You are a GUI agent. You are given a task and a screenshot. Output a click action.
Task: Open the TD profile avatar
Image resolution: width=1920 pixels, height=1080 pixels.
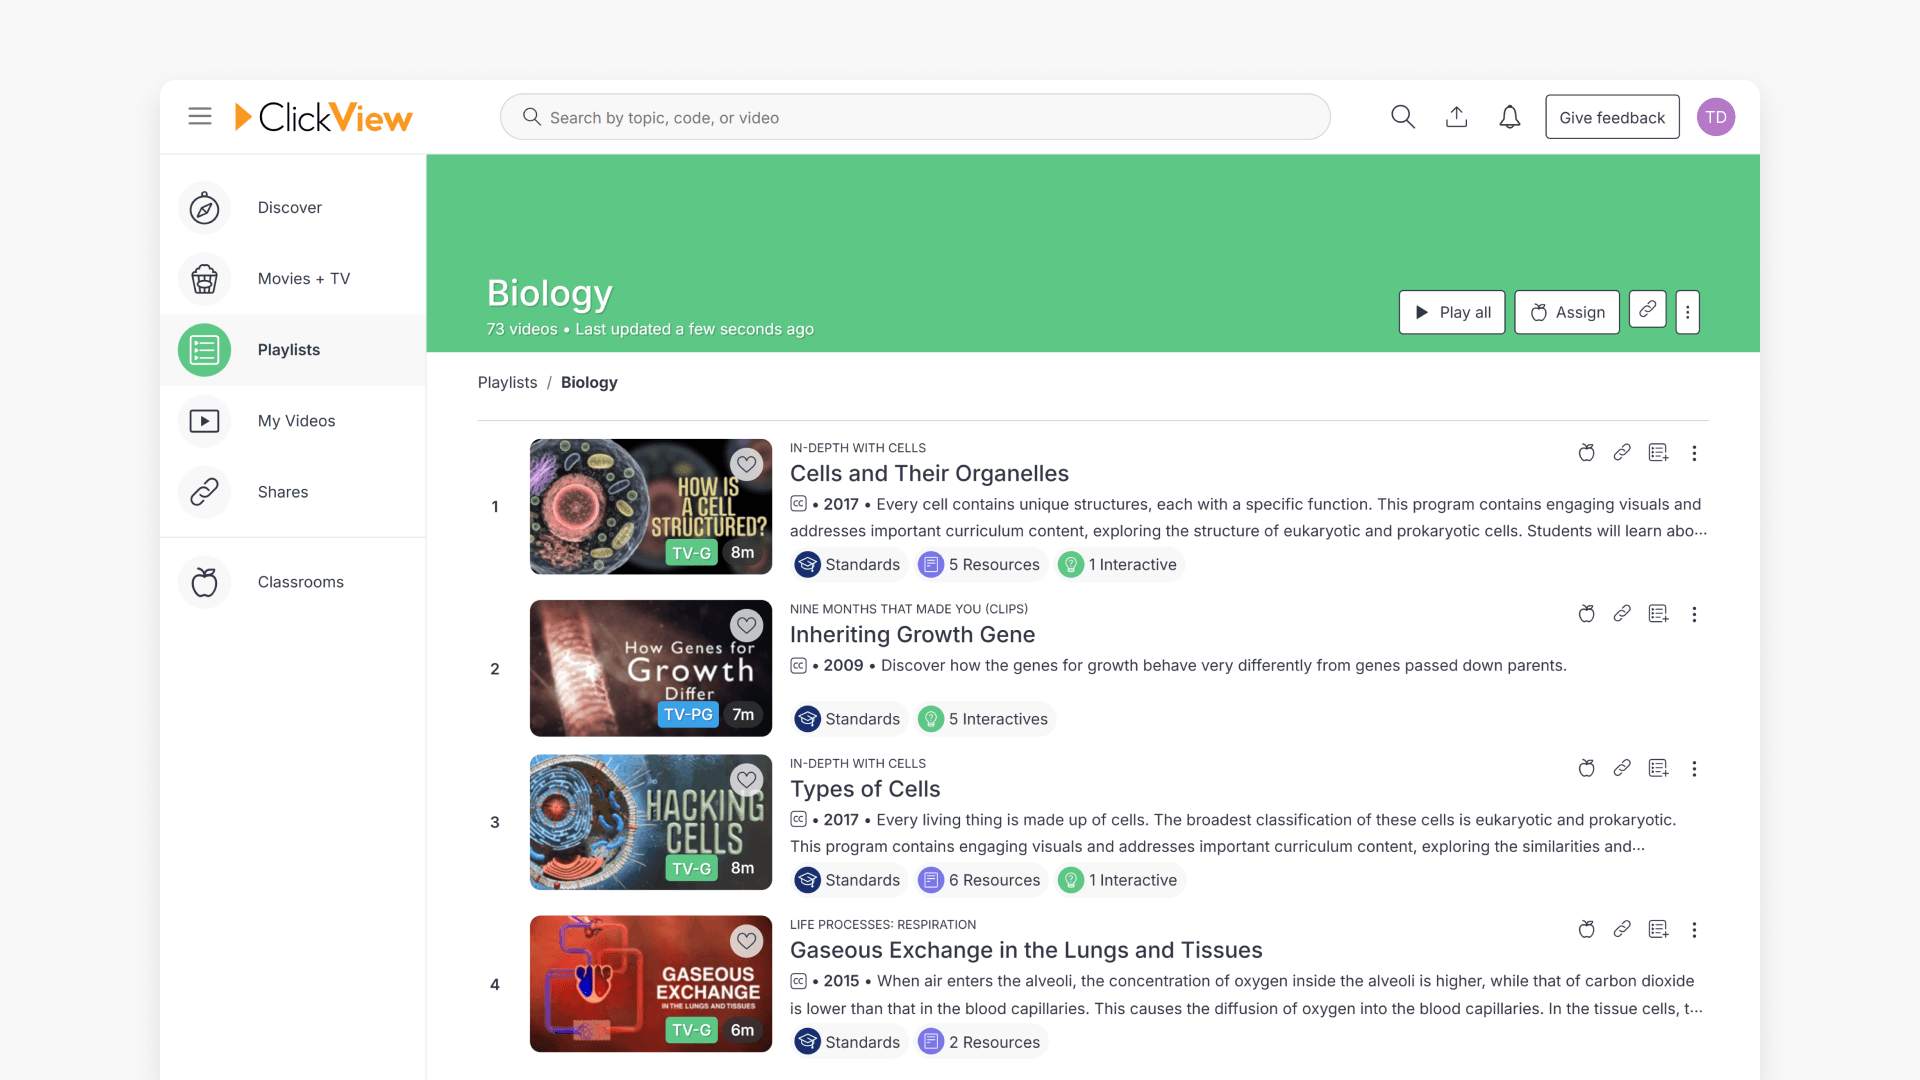pyautogui.click(x=1716, y=116)
